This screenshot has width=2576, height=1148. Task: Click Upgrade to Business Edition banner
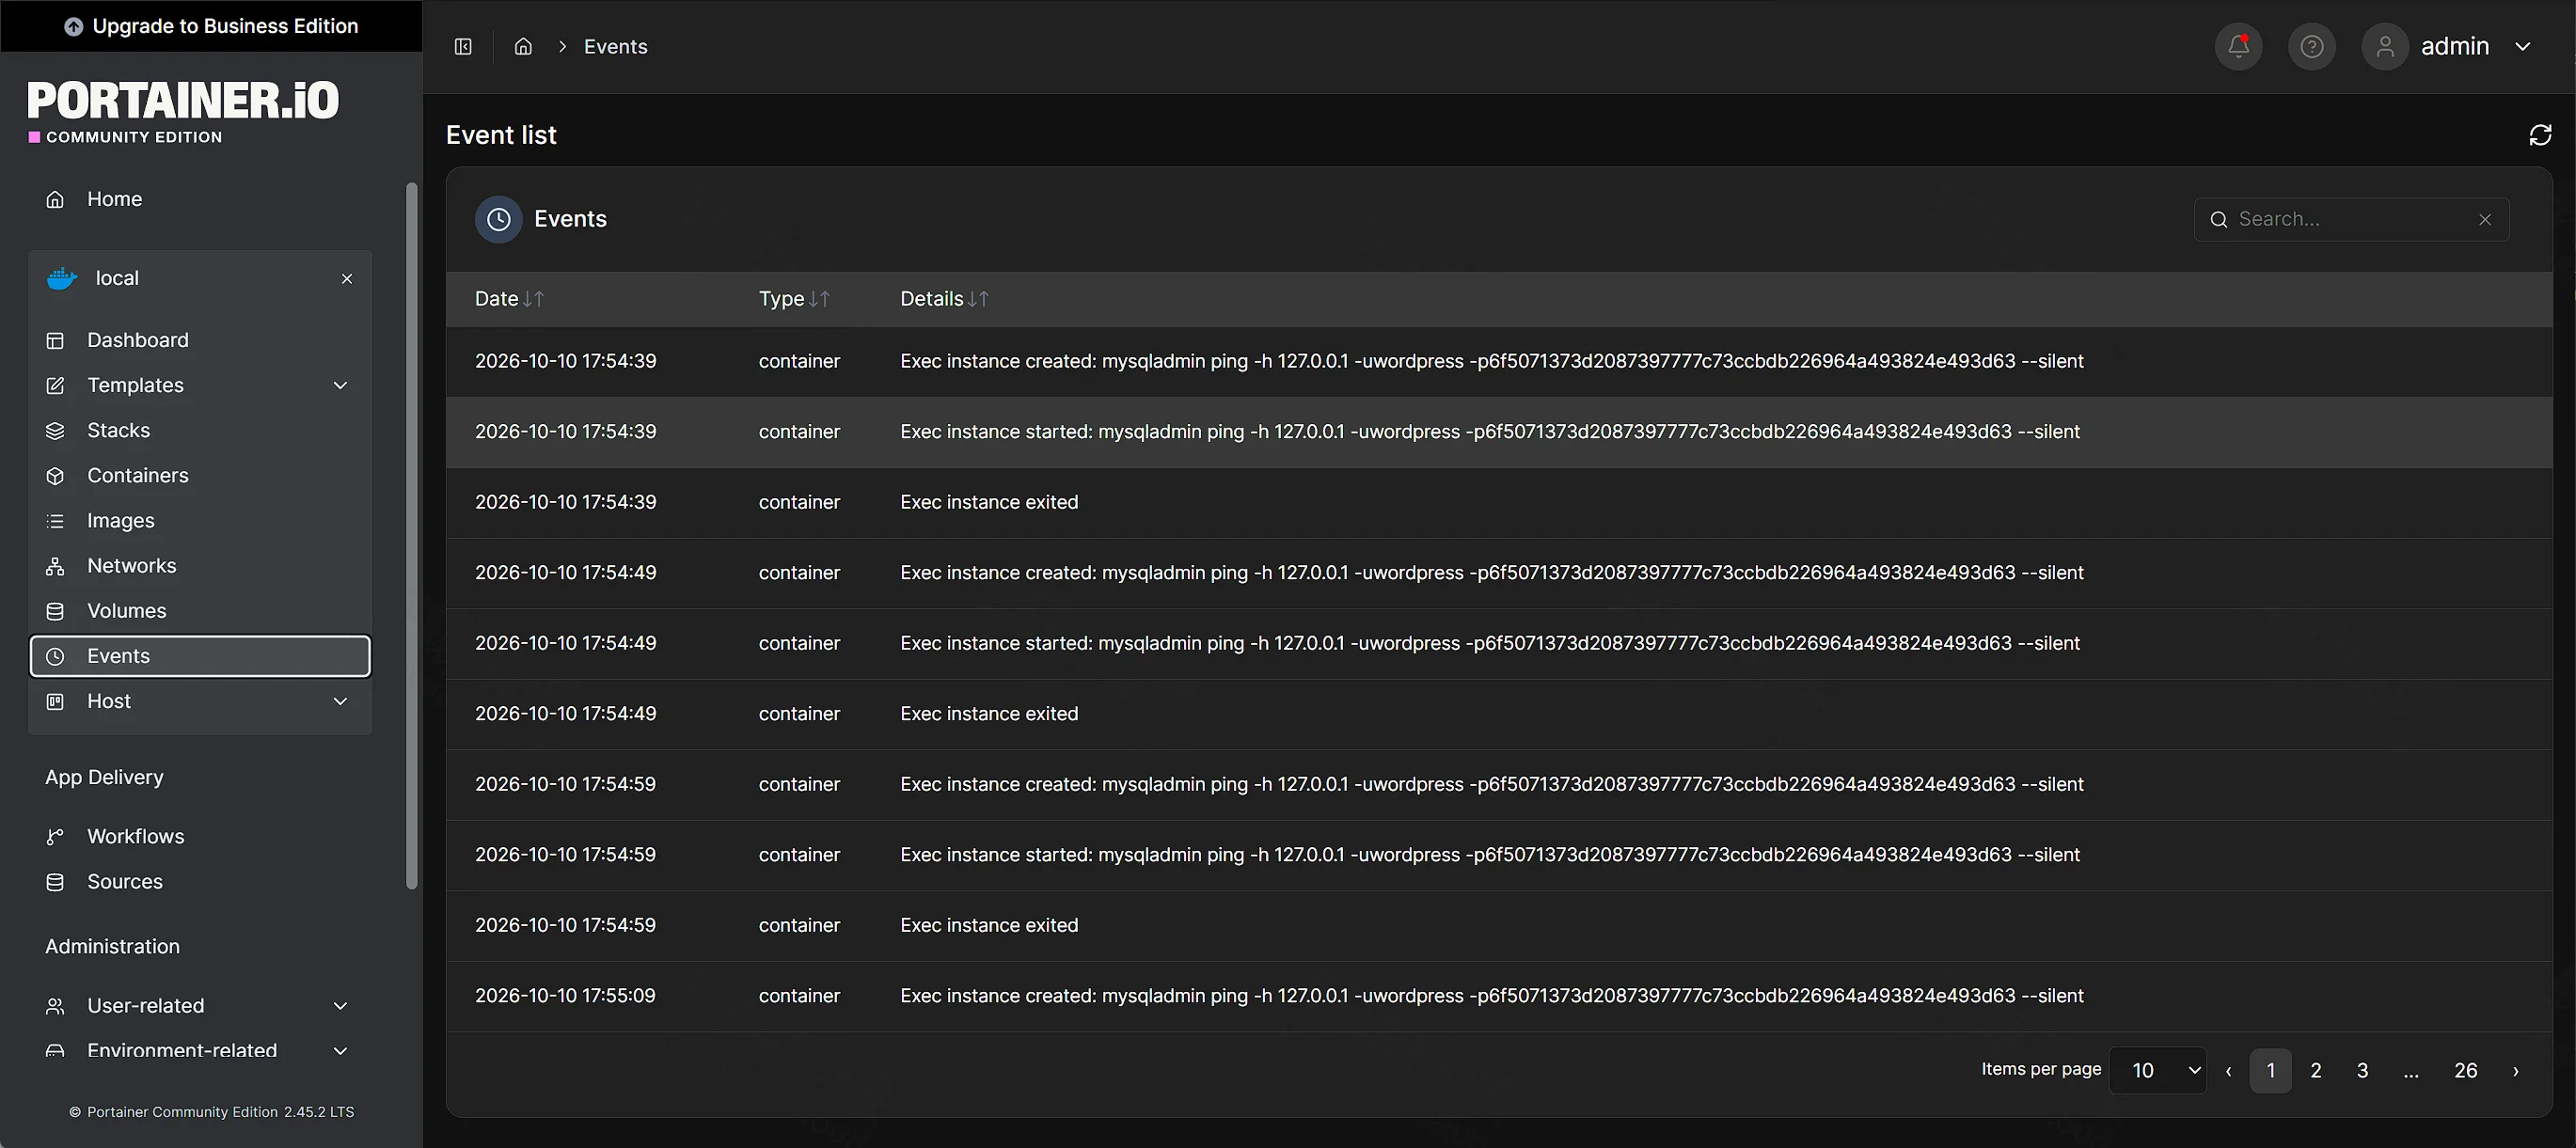[211, 26]
